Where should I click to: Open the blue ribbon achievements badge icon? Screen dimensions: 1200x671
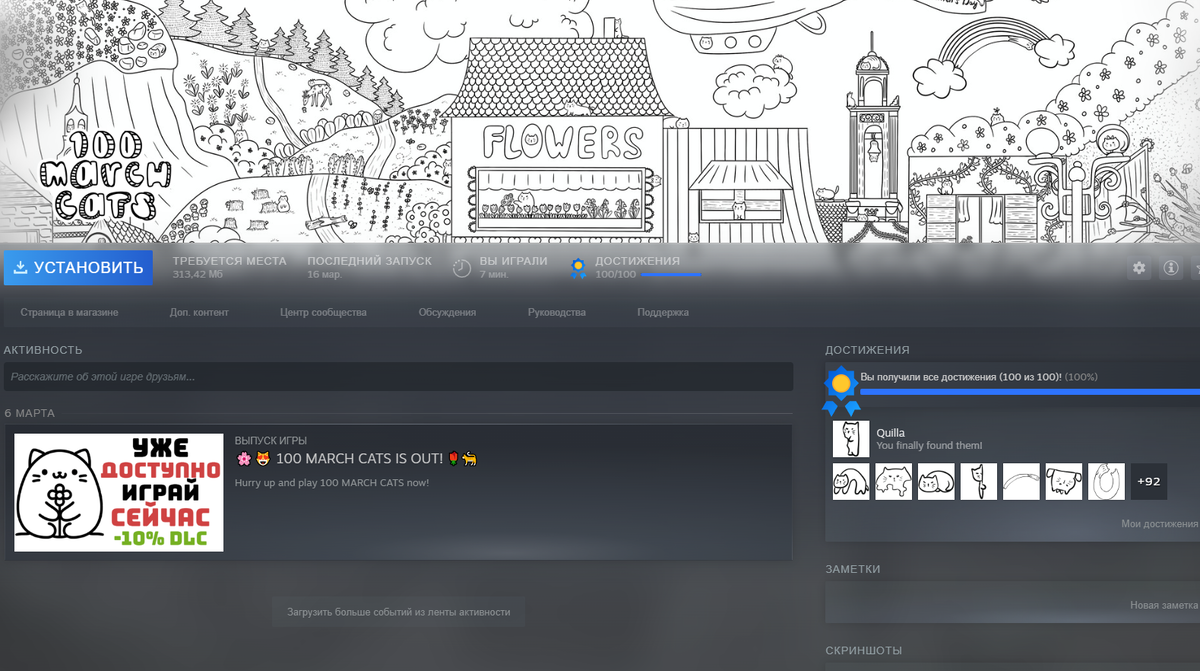tap(841, 390)
